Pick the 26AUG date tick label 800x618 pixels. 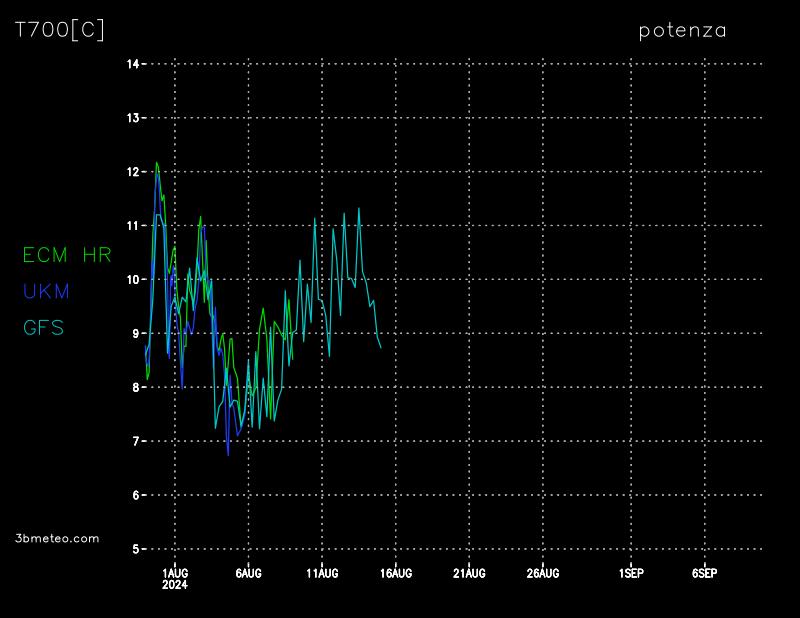click(543, 574)
